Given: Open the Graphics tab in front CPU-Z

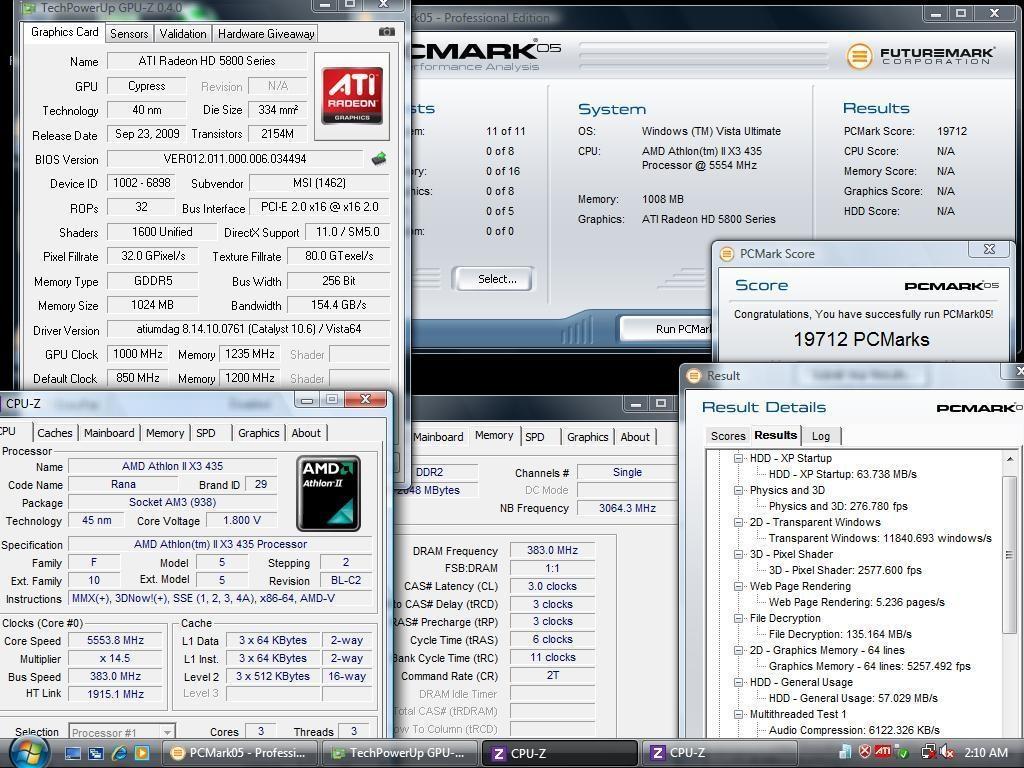Looking at the screenshot, I should click(x=259, y=433).
